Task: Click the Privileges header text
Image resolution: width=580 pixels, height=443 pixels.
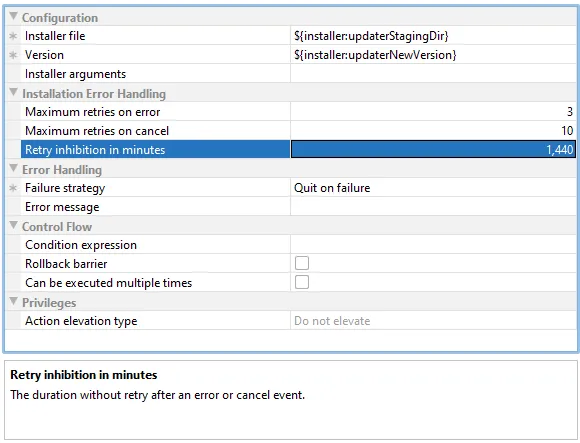Action: 49,302
